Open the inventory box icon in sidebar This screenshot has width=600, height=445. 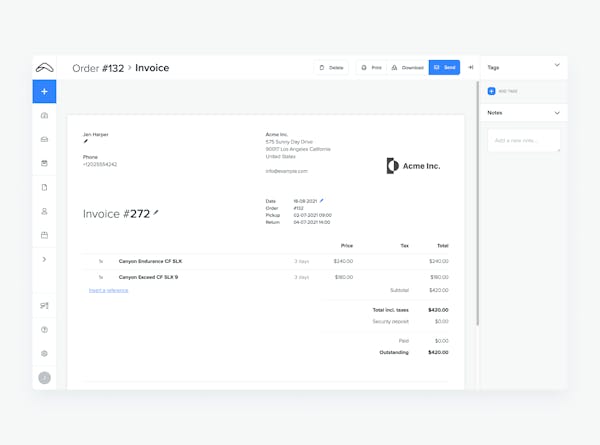pos(44,235)
